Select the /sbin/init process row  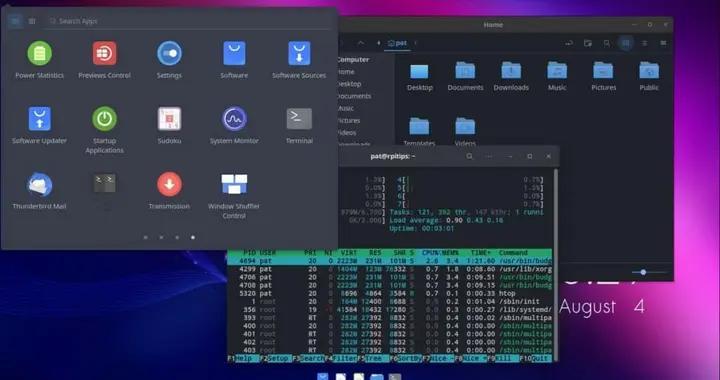[x=389, y=302]
